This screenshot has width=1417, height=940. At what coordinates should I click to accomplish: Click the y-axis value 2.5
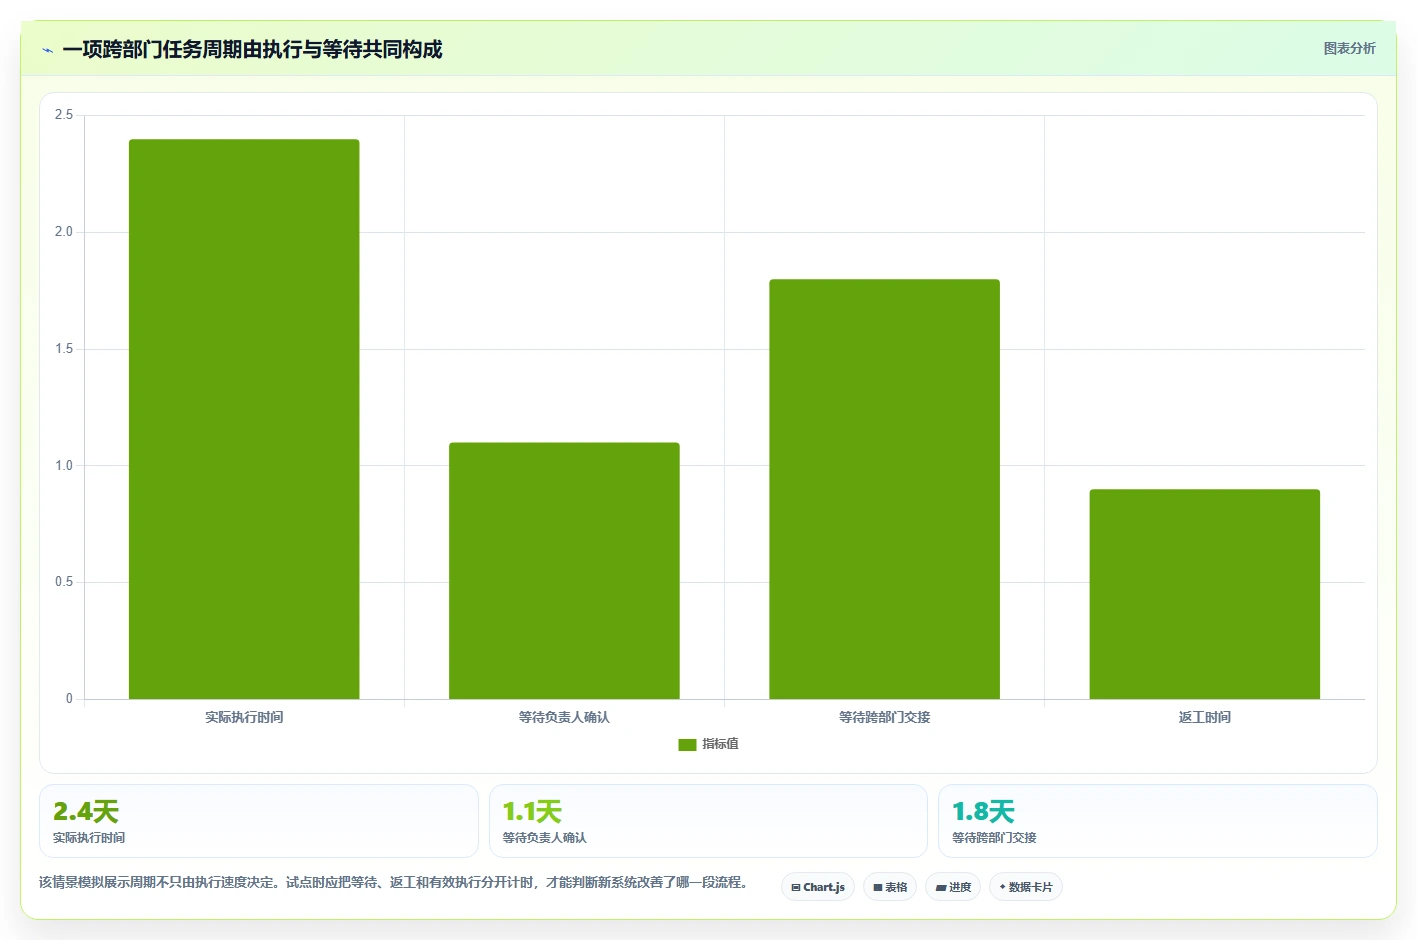tap(64, 115)
